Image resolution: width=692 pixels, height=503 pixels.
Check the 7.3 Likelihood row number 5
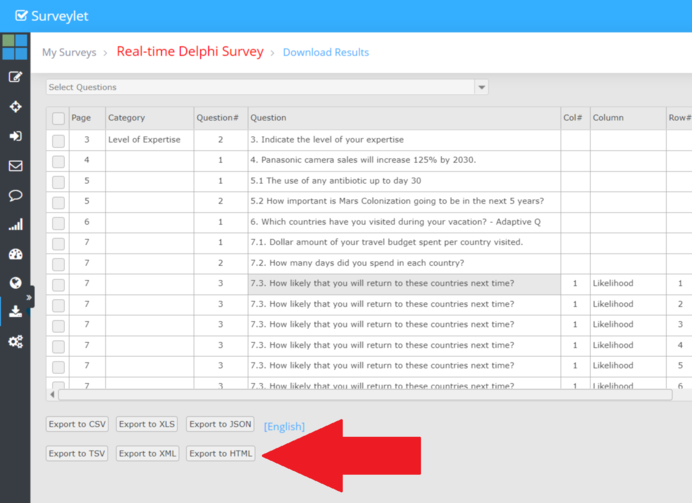pyautogui.click(x=58, y=367)
